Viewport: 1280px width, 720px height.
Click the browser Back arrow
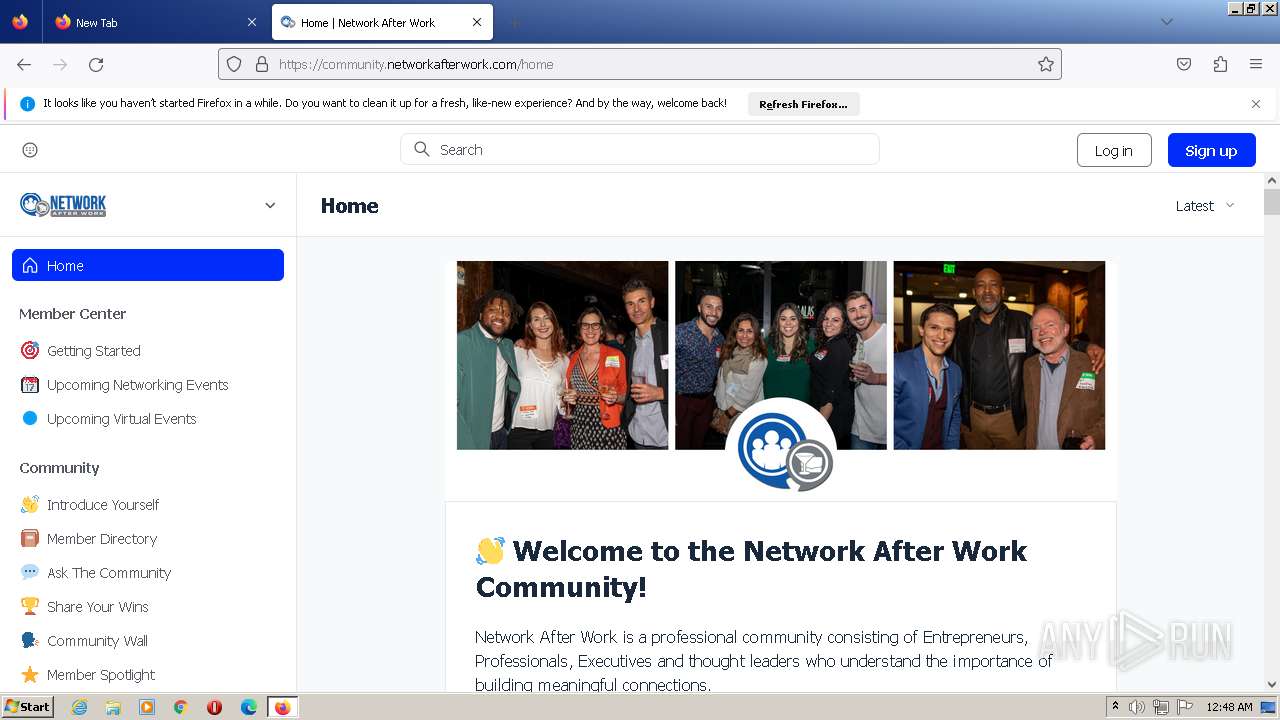pos(24,64)
